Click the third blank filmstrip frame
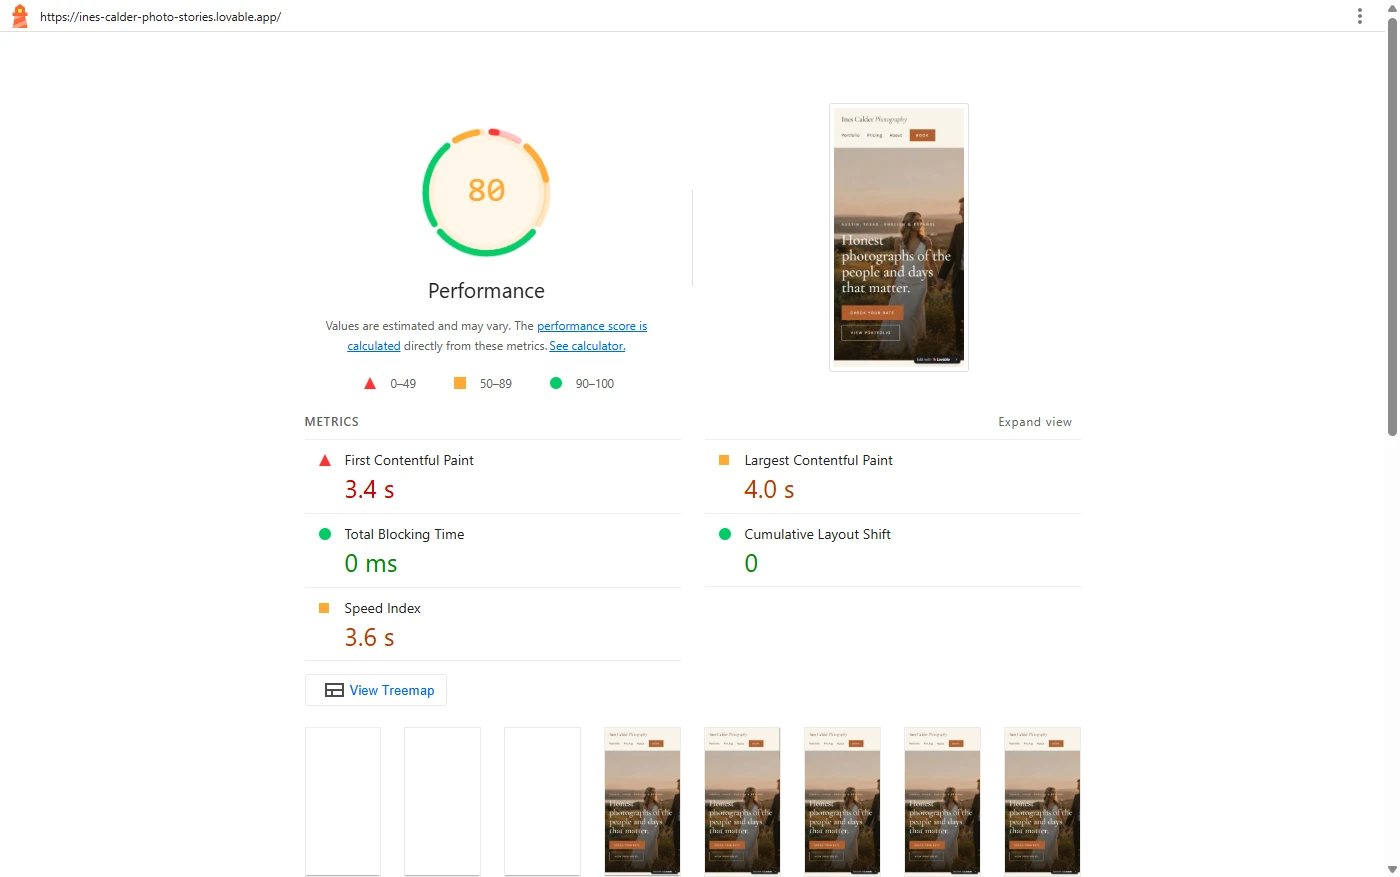Screen dimensions: 1400x877 pos(542,801)
